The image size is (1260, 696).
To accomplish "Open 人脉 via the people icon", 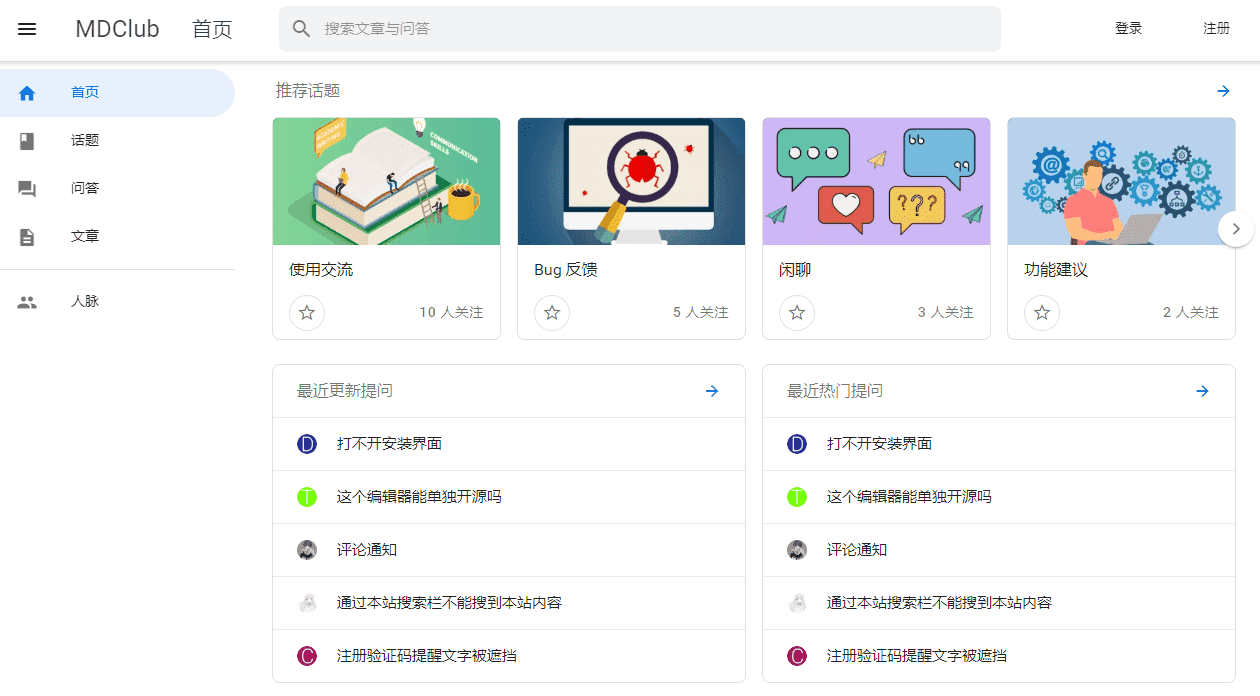I will point(28,300).
